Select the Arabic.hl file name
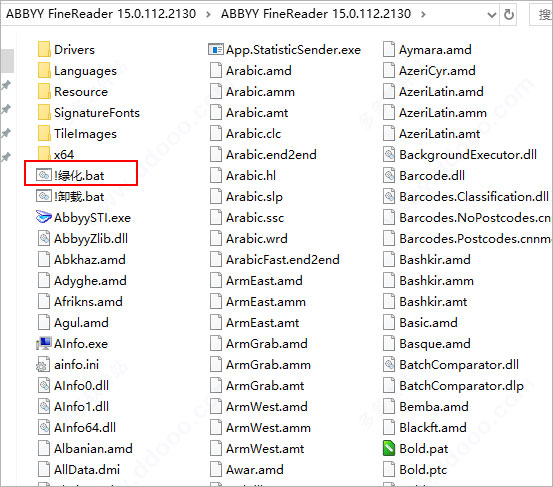 click(x=251, y=175)
